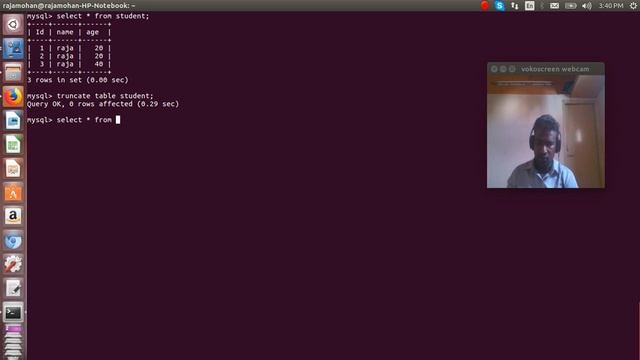The image size is (640, 360).
Task: Click 'Query OK, 0 rows affected' output
Action: point(103,104)
